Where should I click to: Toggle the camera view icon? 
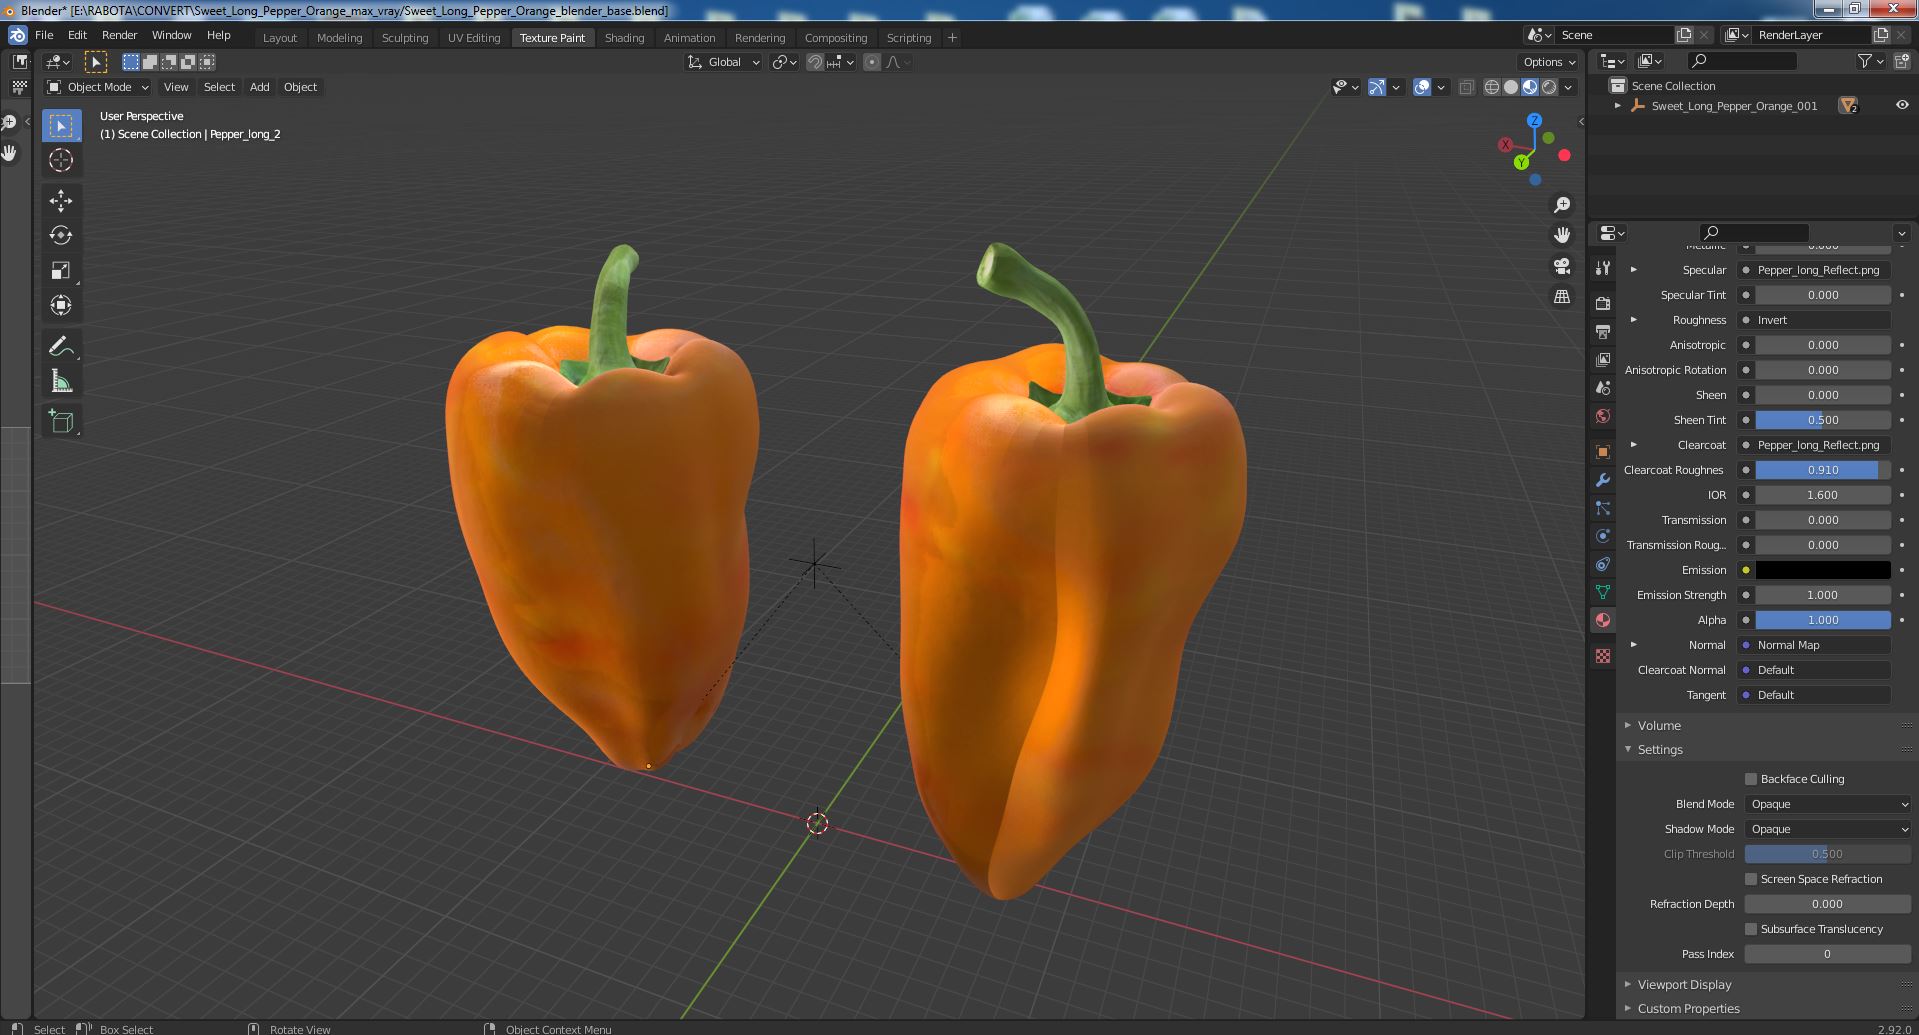1561,266
